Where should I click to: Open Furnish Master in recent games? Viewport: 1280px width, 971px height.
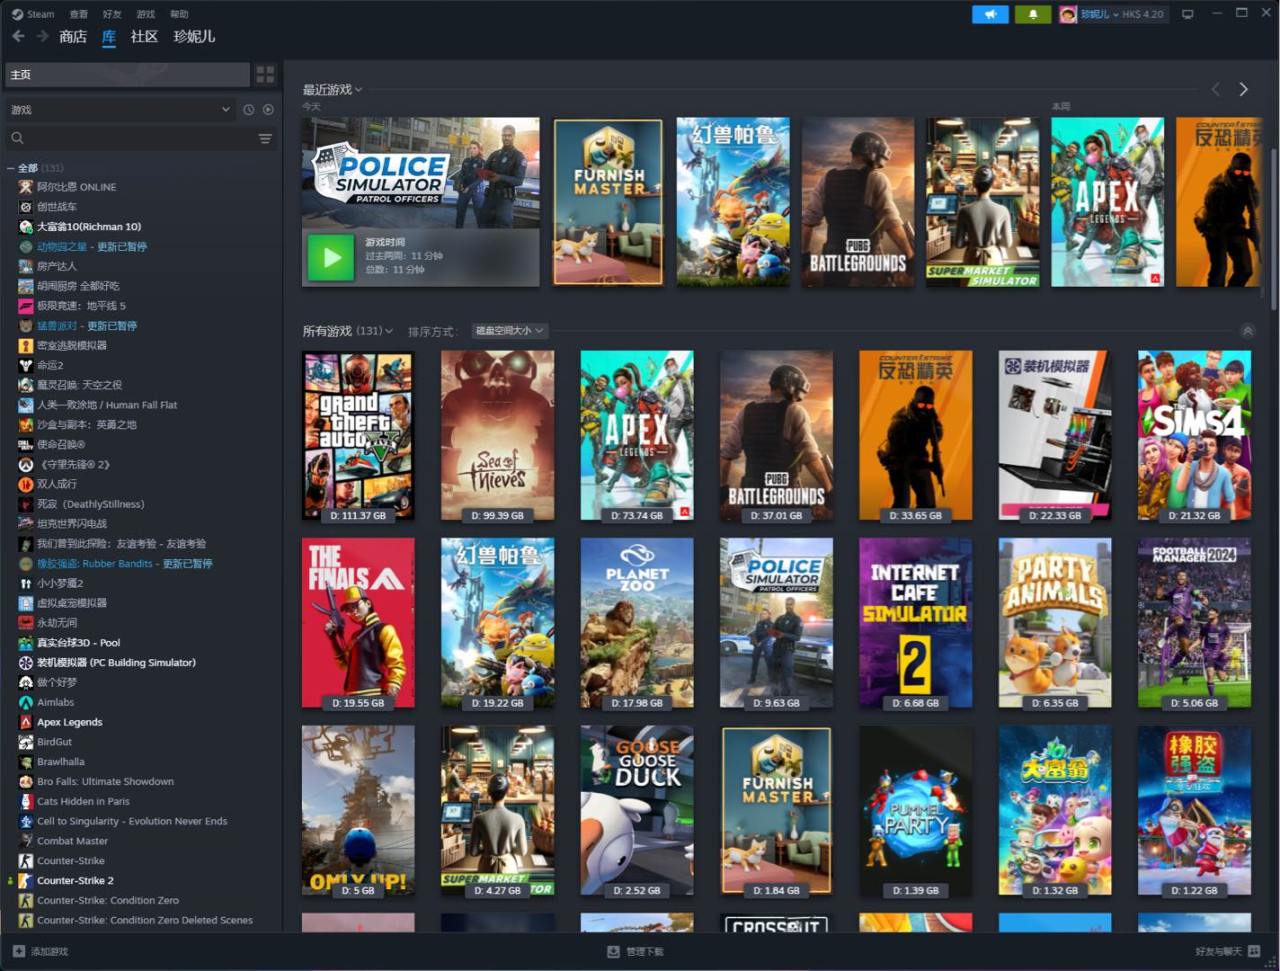(x=608, y=202)
